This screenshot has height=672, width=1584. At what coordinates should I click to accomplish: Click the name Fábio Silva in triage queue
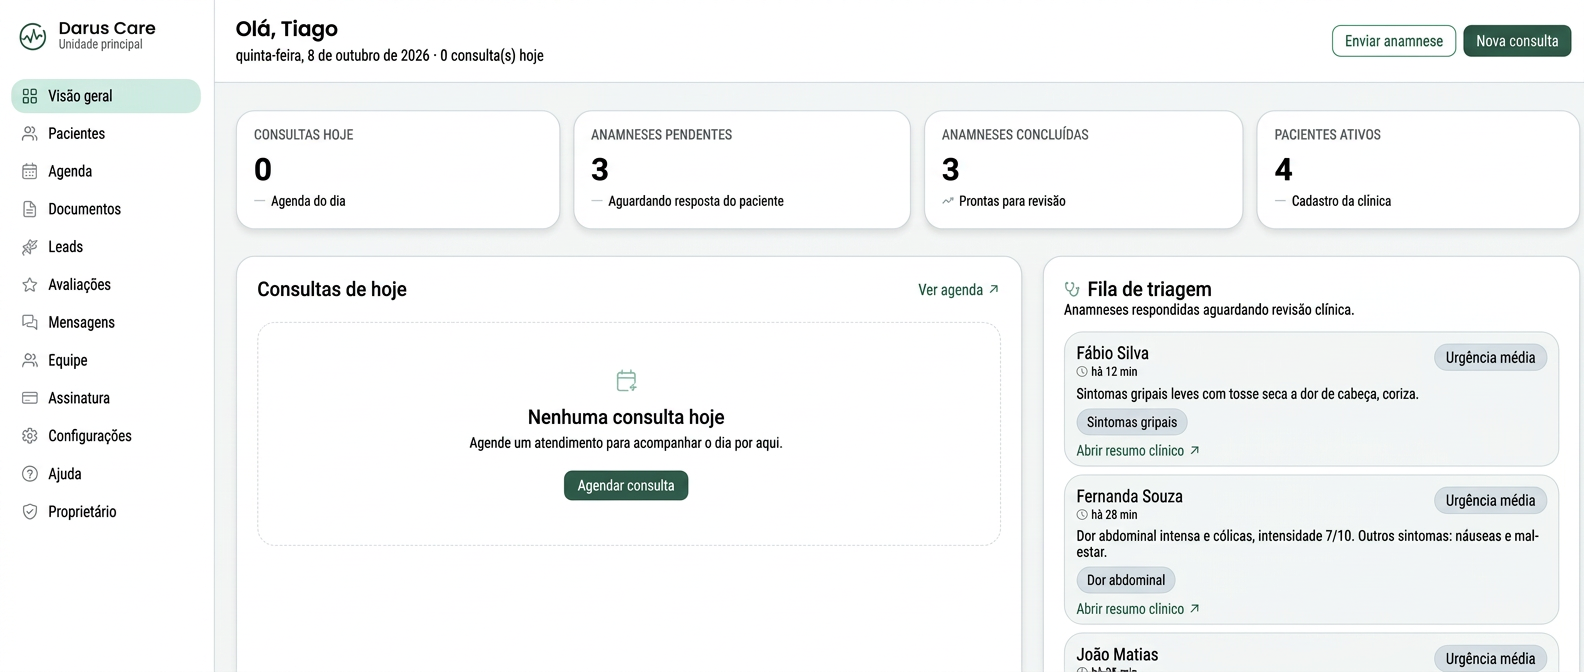pos(1112,353)
